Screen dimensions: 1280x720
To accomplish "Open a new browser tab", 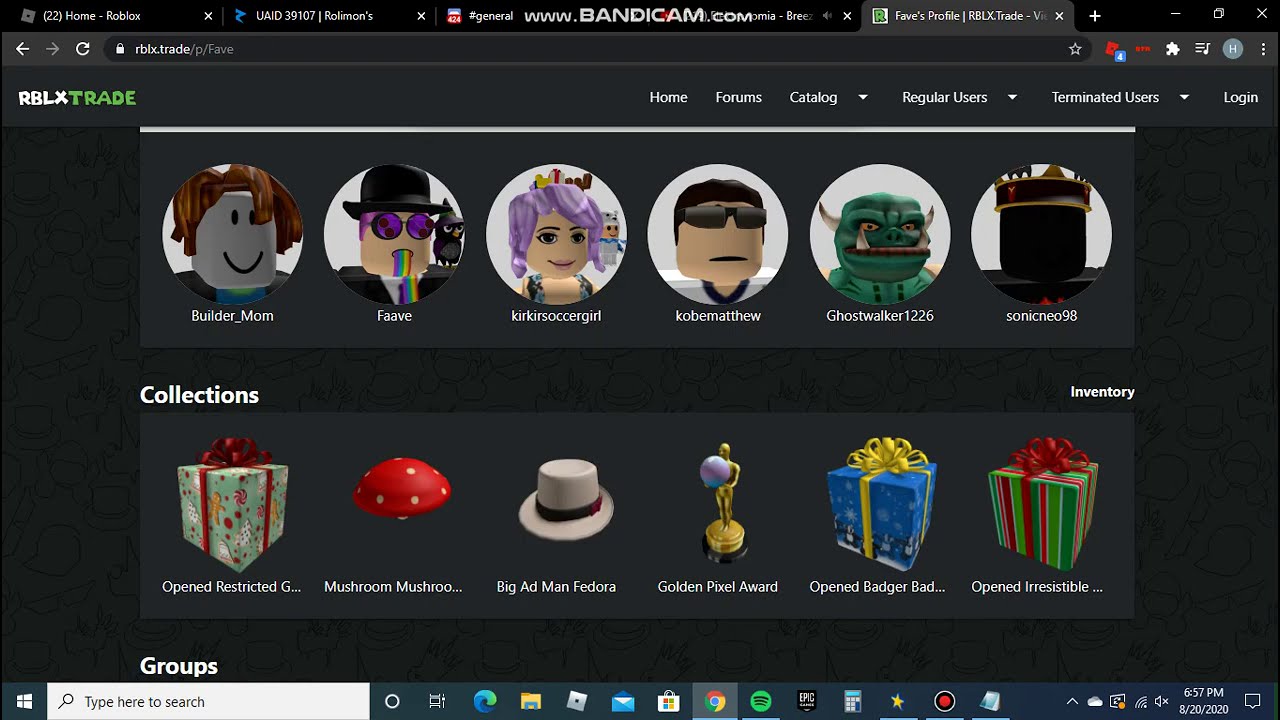I will point(1095,16).
